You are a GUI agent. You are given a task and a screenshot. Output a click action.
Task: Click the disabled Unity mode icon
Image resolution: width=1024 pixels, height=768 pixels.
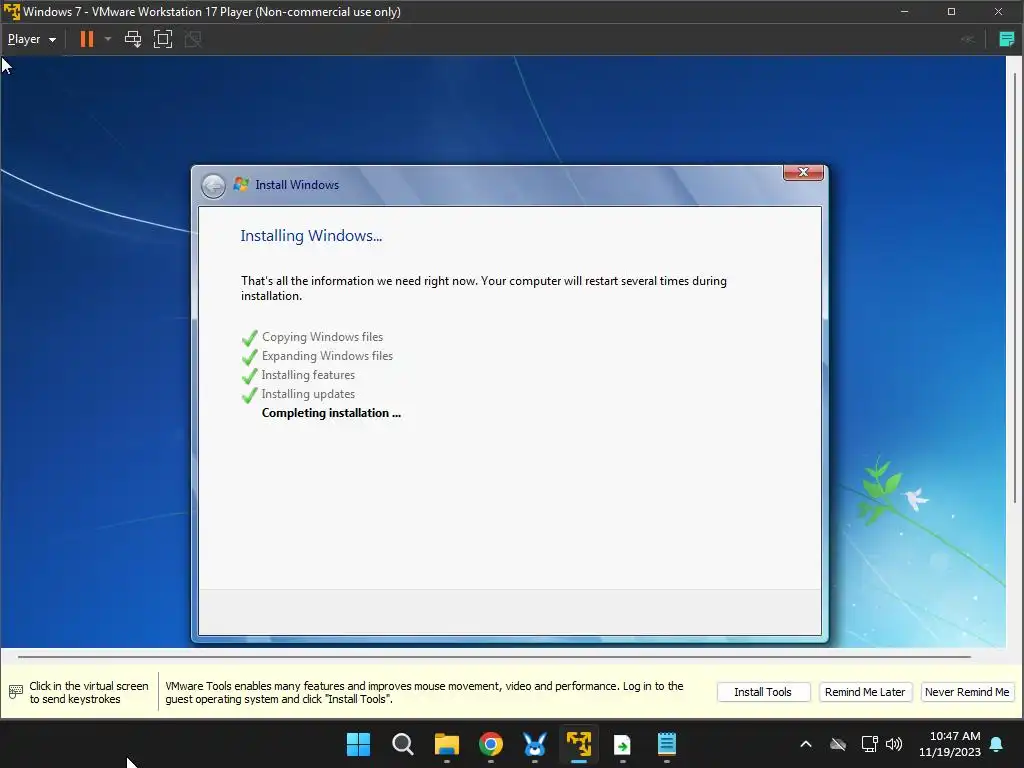(193, 39)
